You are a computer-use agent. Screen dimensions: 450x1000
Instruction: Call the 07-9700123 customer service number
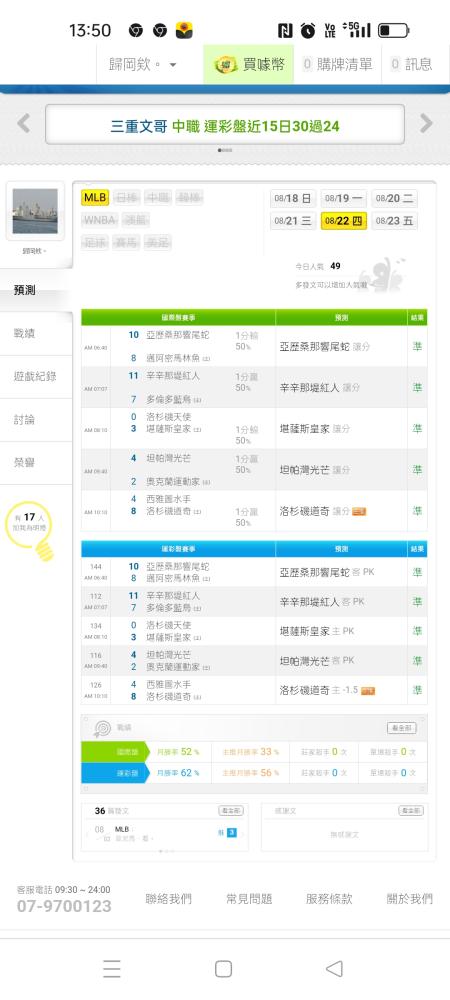[64, 906]
